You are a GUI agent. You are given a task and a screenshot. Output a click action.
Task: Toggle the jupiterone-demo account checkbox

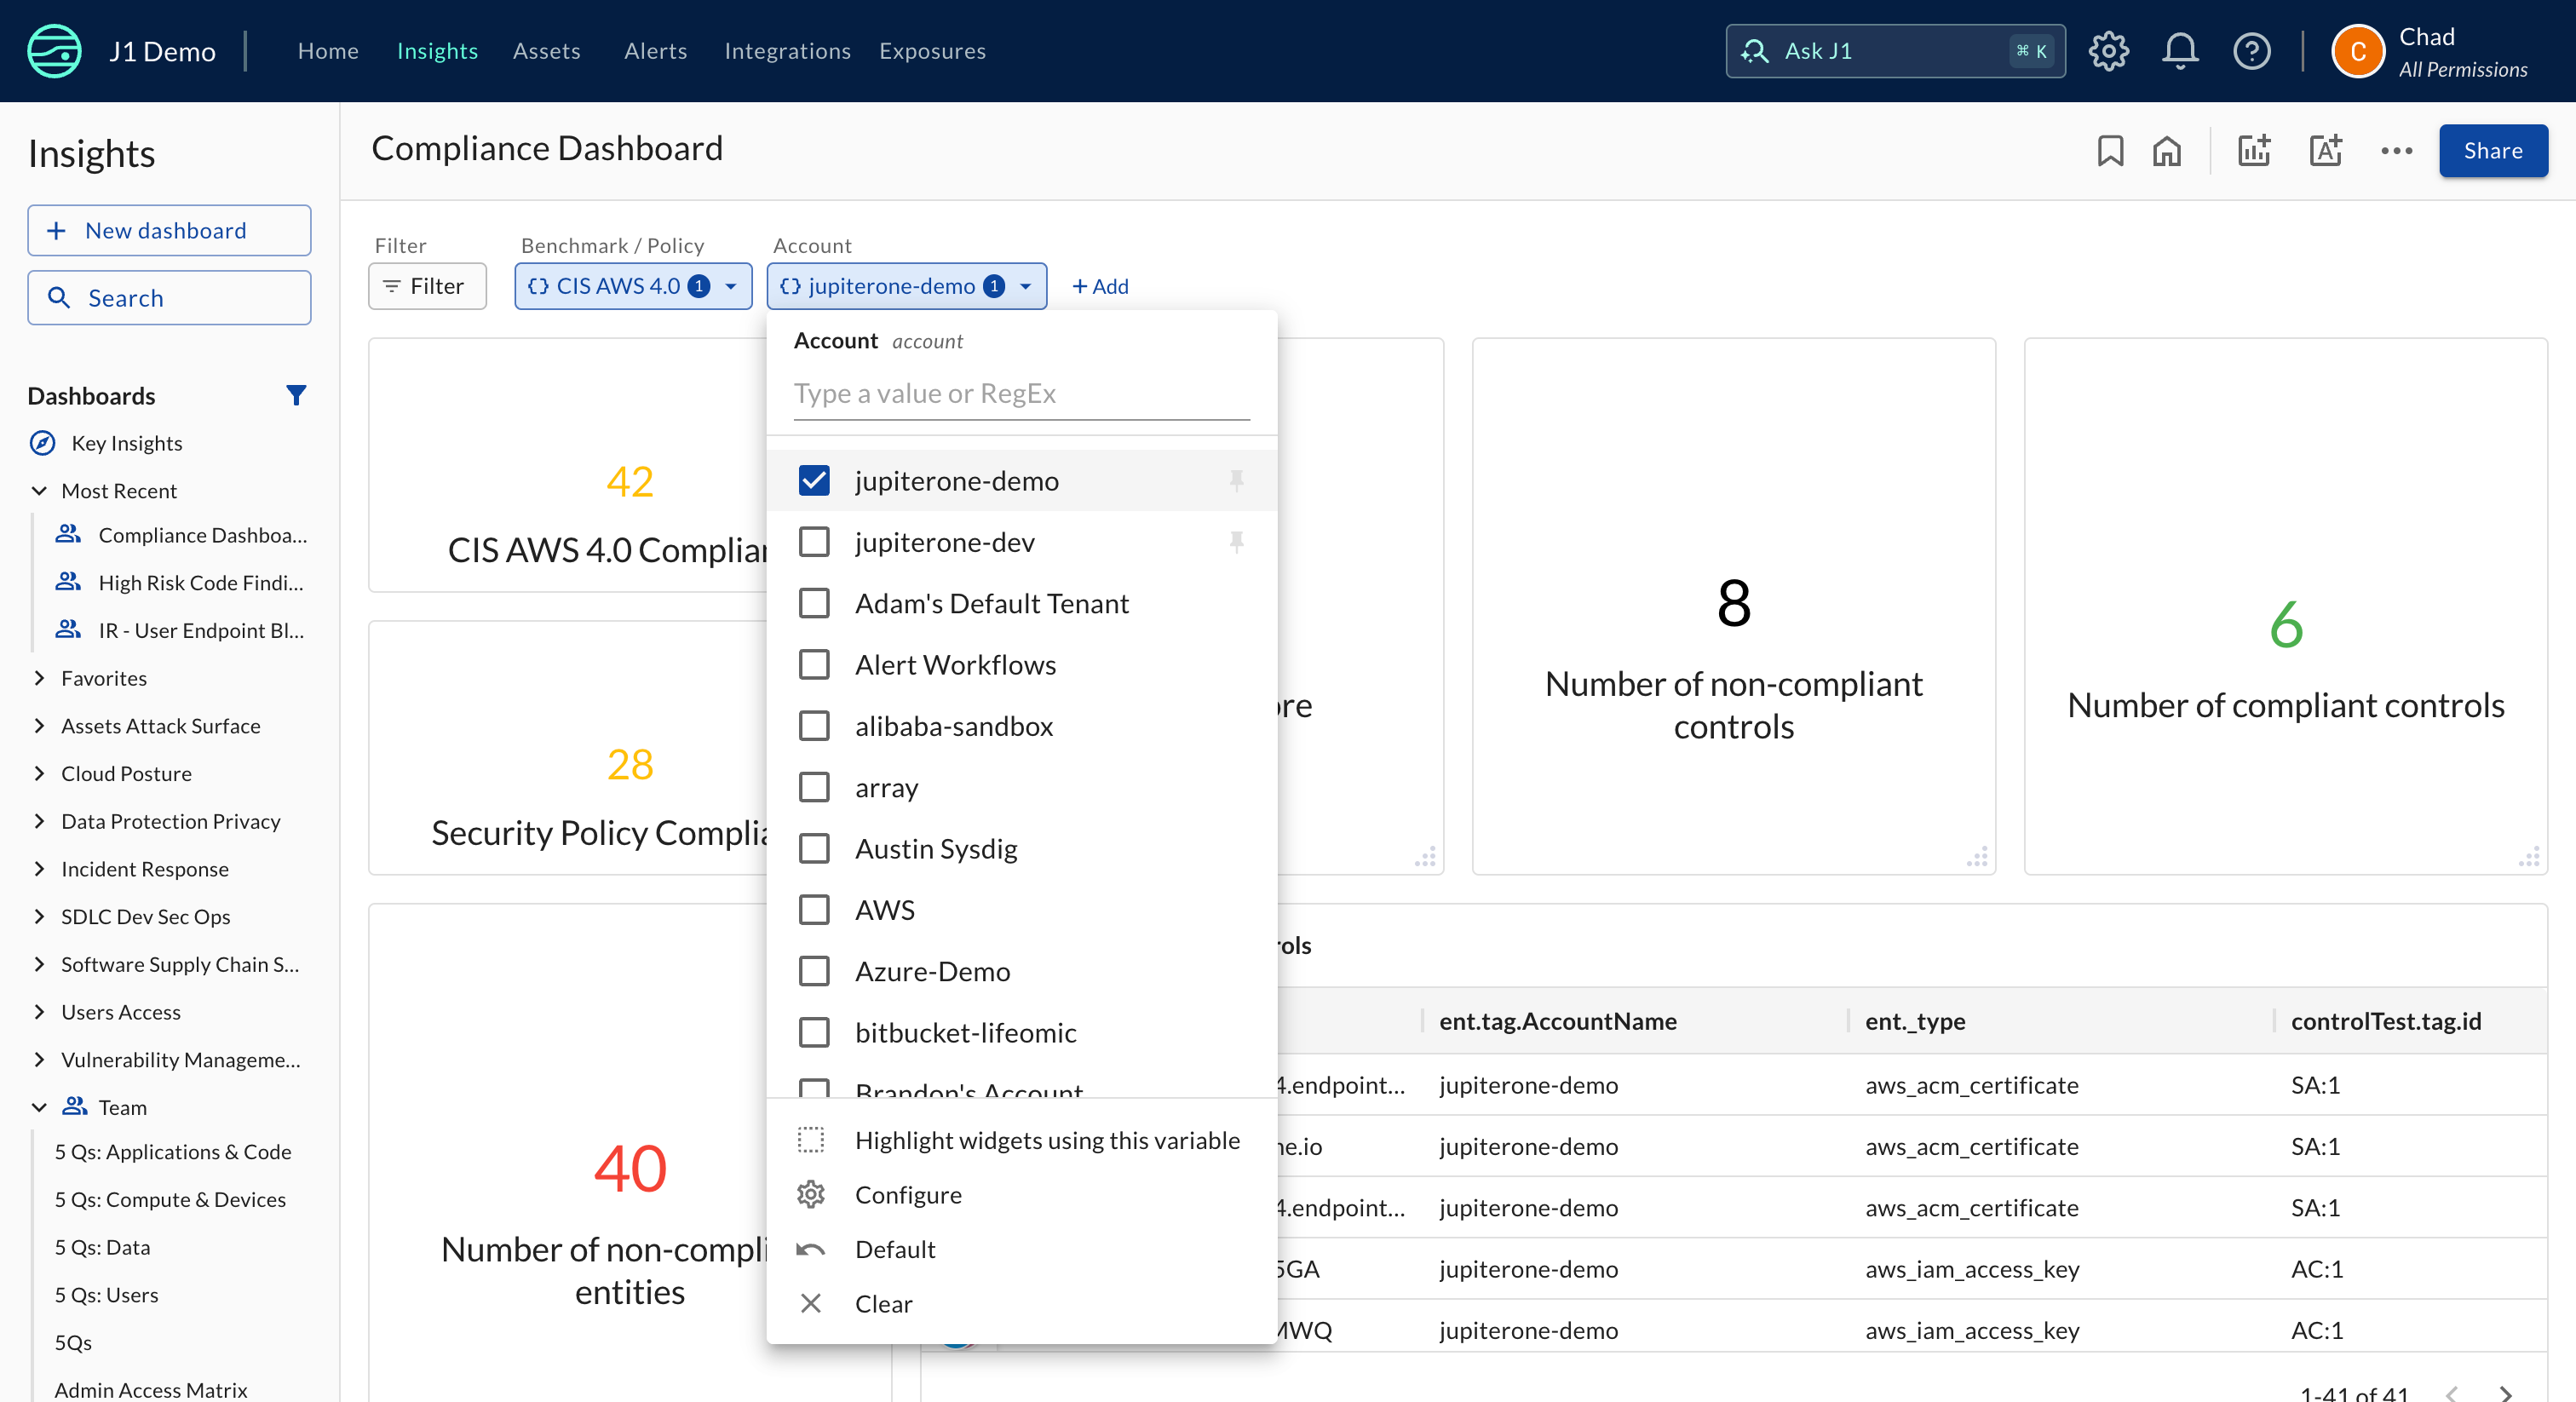pos(814,480)
